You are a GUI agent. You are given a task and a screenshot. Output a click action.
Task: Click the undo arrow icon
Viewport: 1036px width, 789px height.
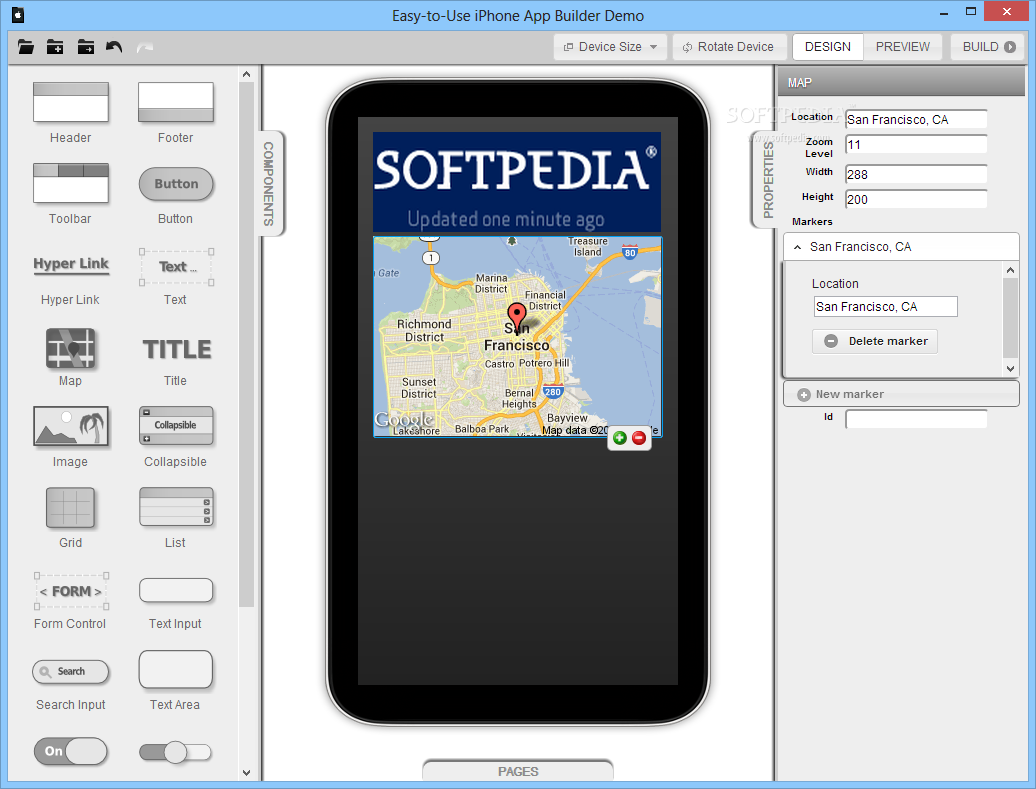(x=114, y=47)
